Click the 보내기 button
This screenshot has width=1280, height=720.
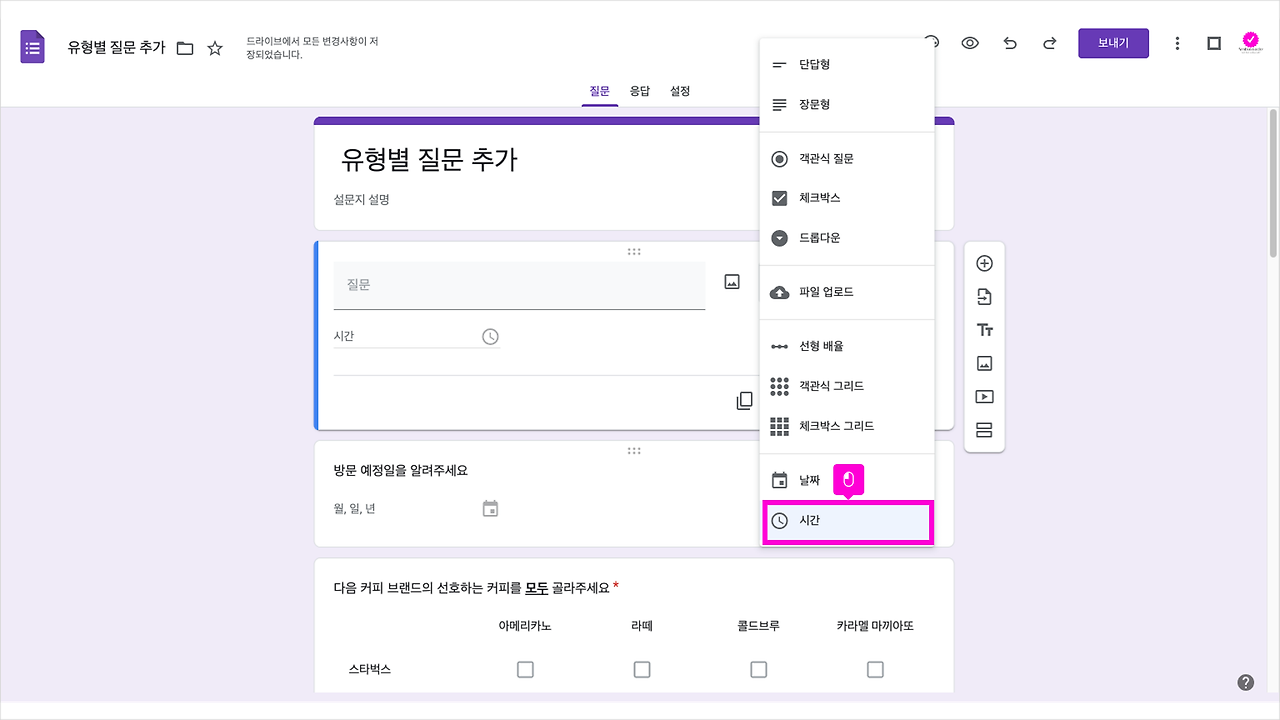(1113, 43)
